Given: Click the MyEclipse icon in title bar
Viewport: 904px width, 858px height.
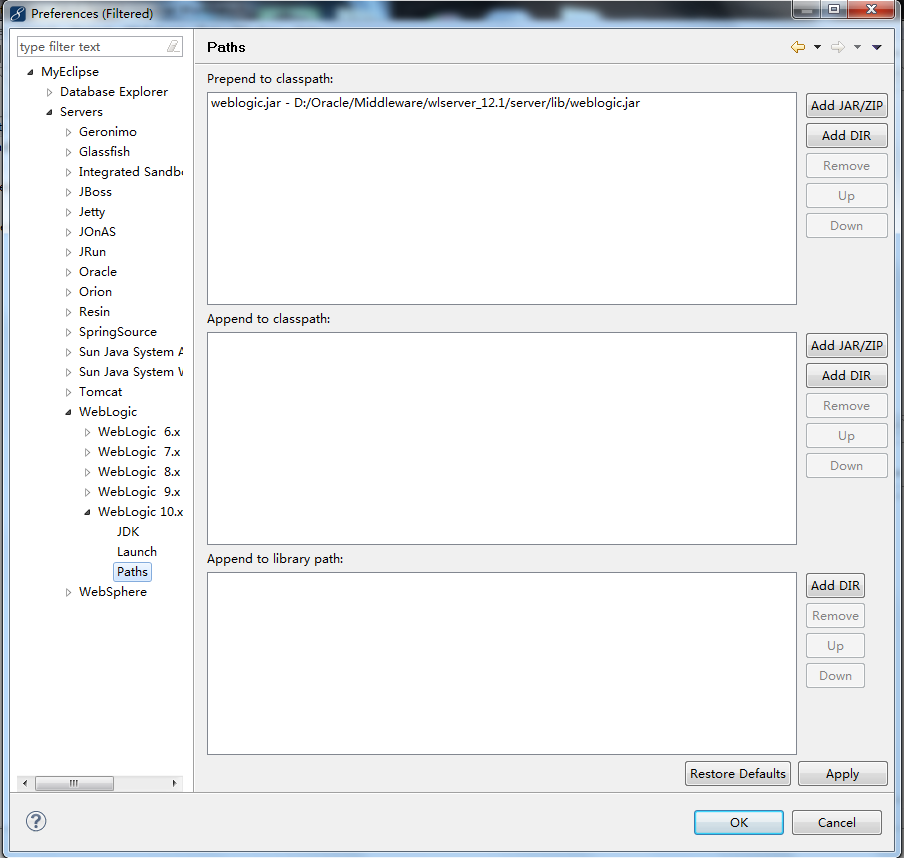Looking at the screenshot, I should pyautogui.click(x=18, y=13).
